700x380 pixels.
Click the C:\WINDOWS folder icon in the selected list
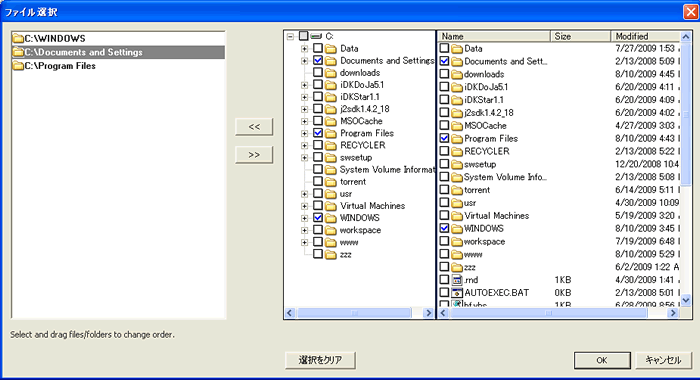18,38
